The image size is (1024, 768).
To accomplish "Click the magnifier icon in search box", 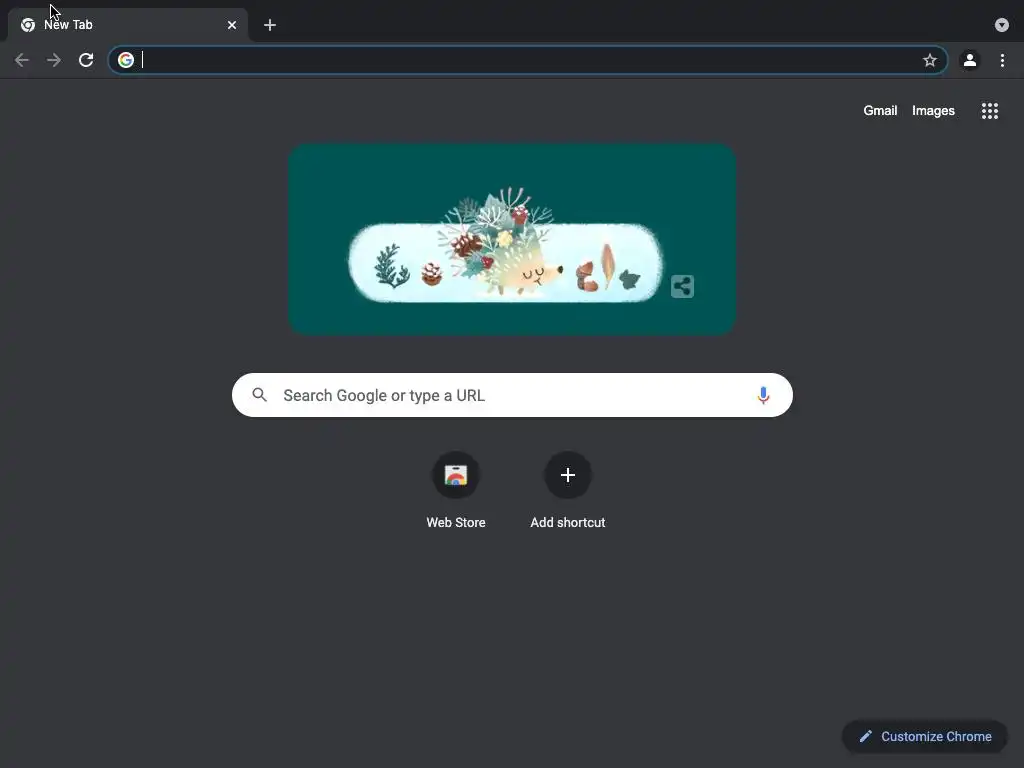I will click(260, 395).
